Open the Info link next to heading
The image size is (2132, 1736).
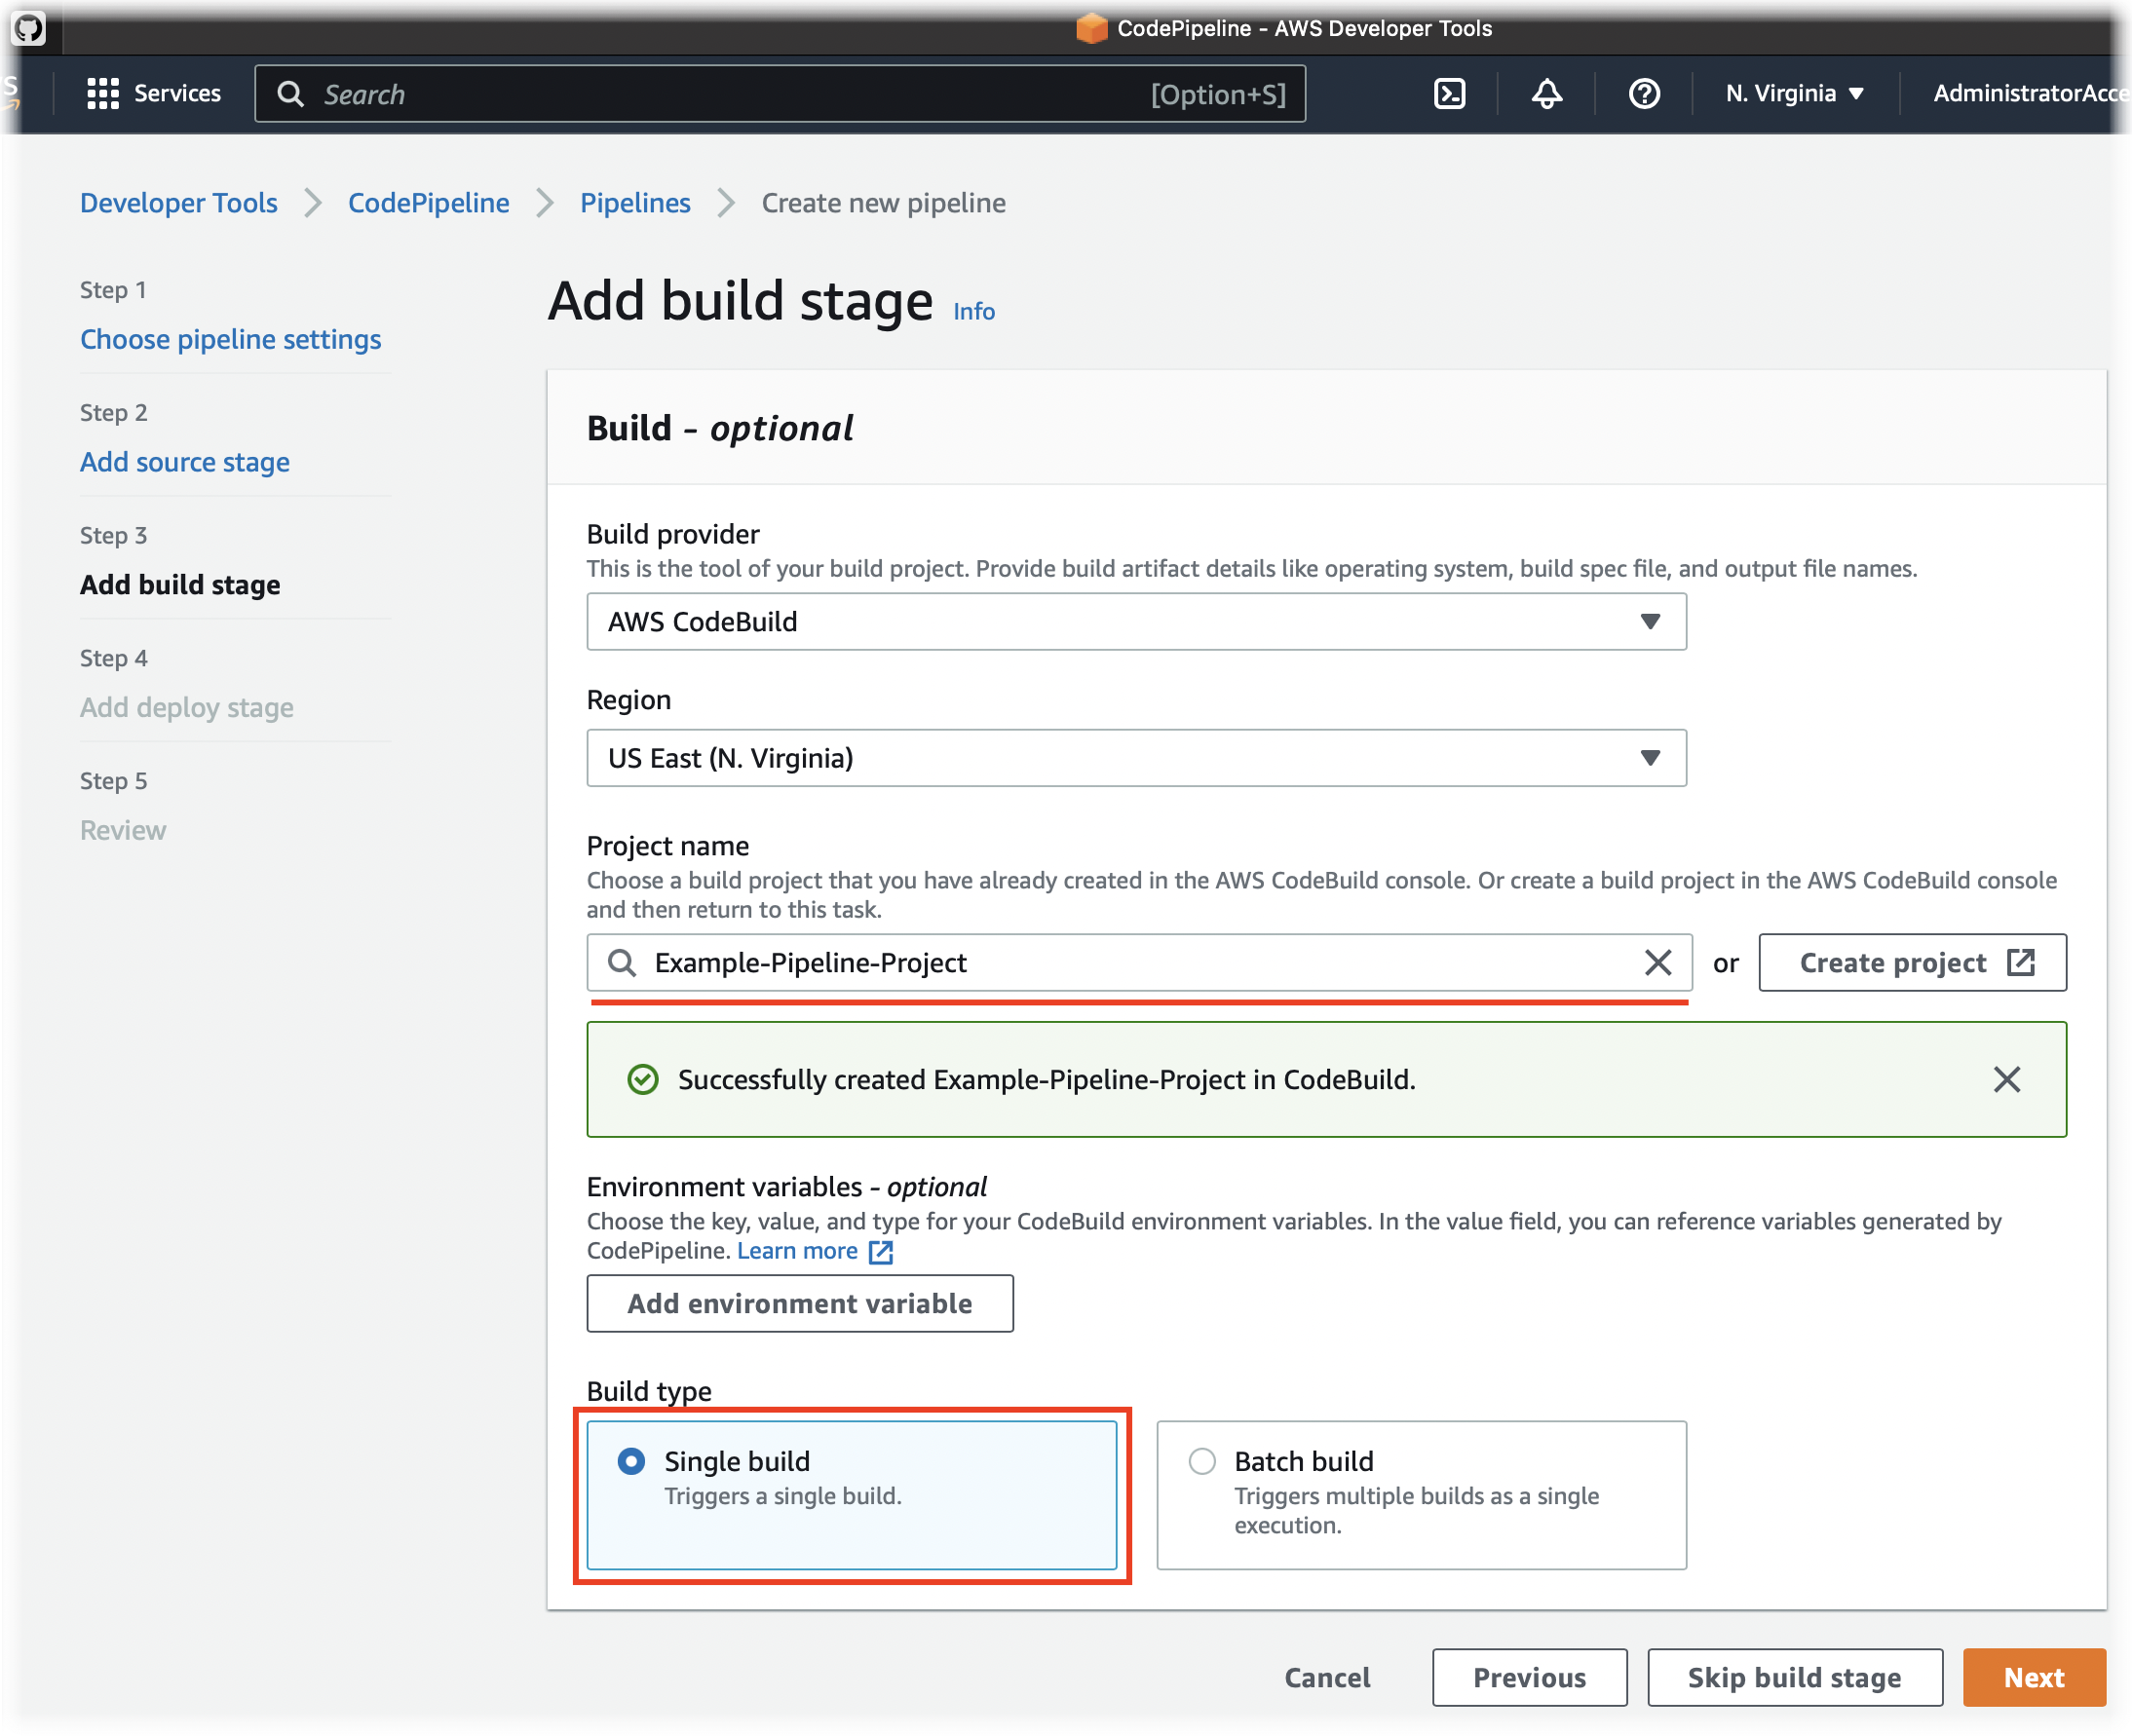point(973,311)
